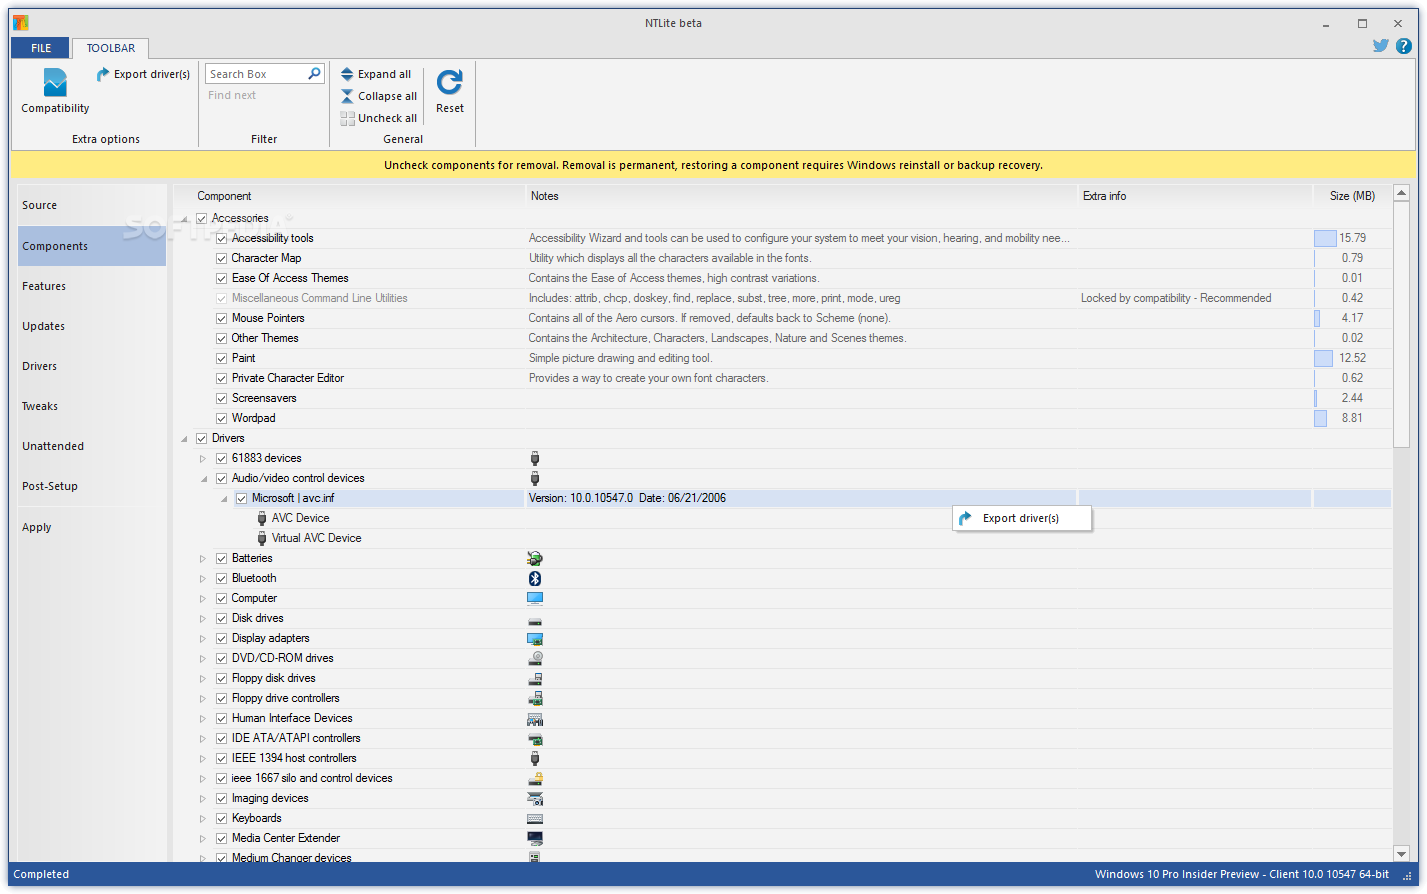Go to the Source page
Image resolution: width=1427 pixels, height=894 pixels.
(92, 205)
